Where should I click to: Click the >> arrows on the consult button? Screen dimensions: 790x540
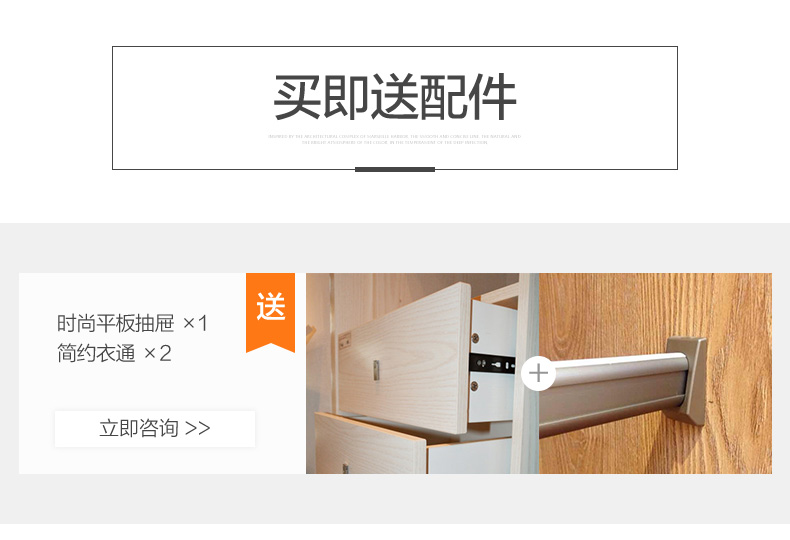198,429
